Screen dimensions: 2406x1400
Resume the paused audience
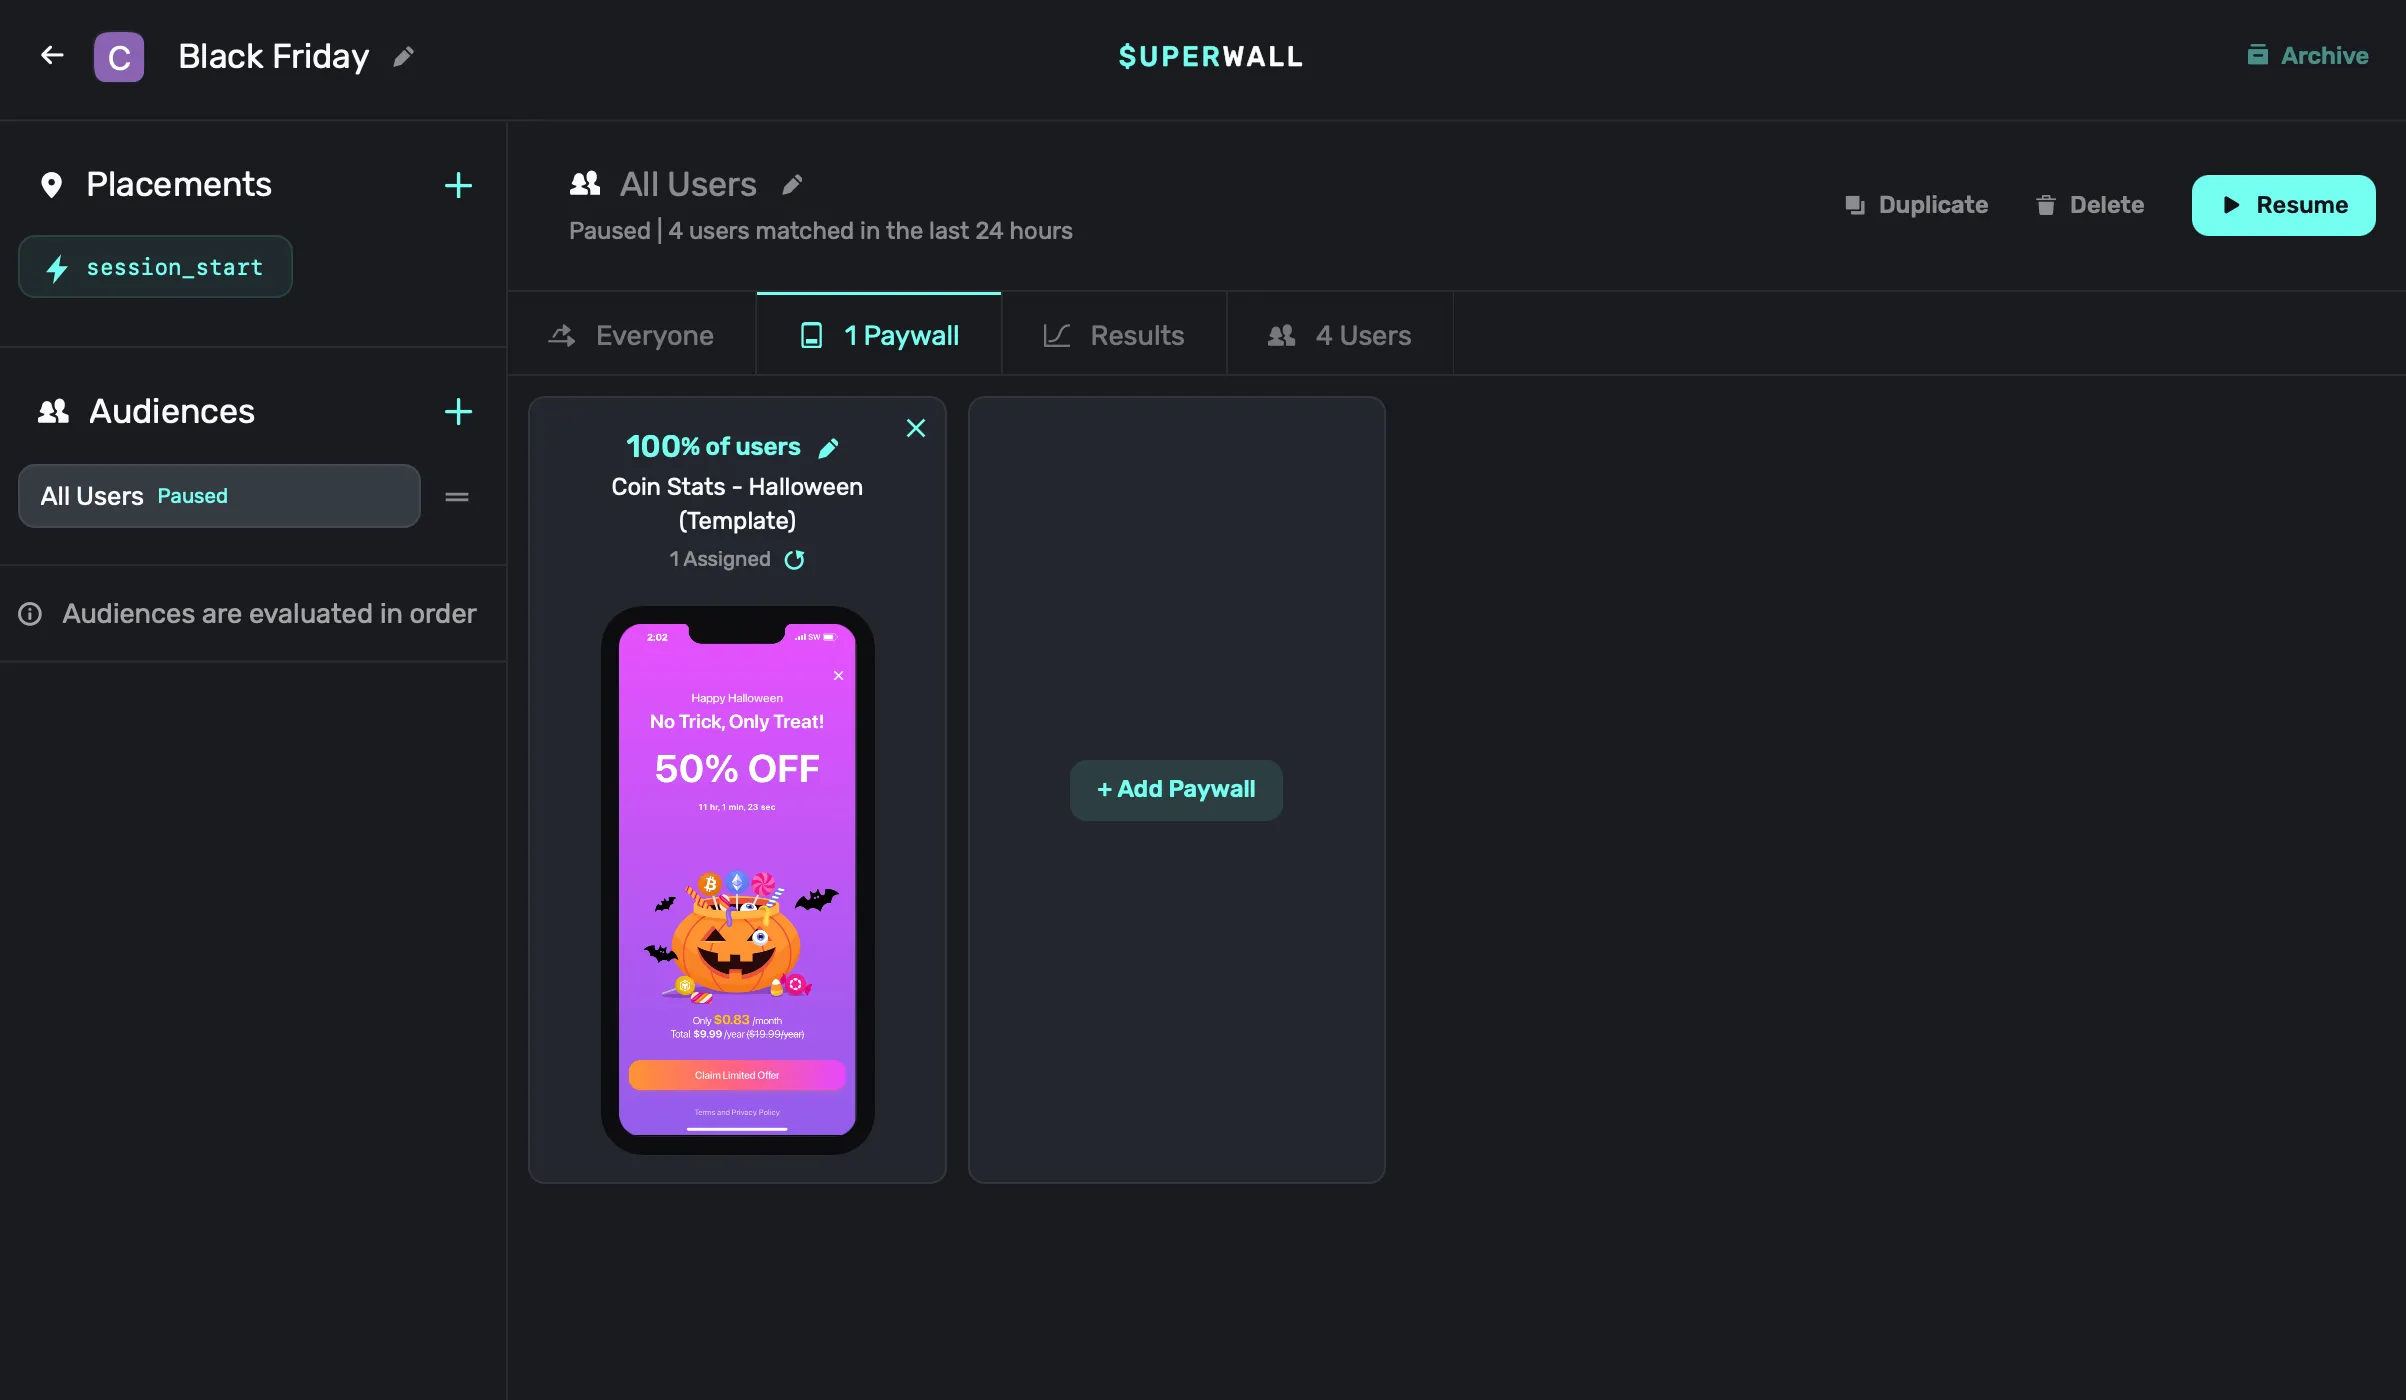[x=2283, y=205]
